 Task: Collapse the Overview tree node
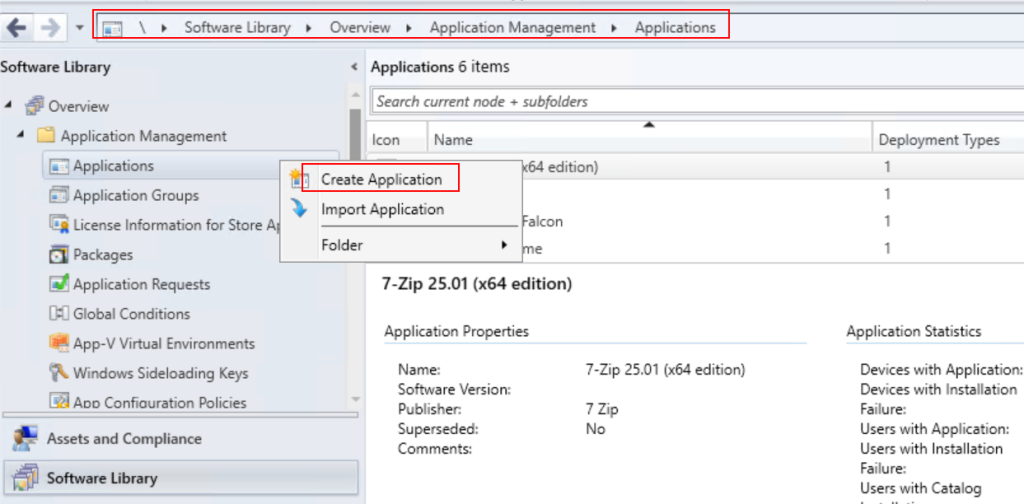click(x=10, y=106)
